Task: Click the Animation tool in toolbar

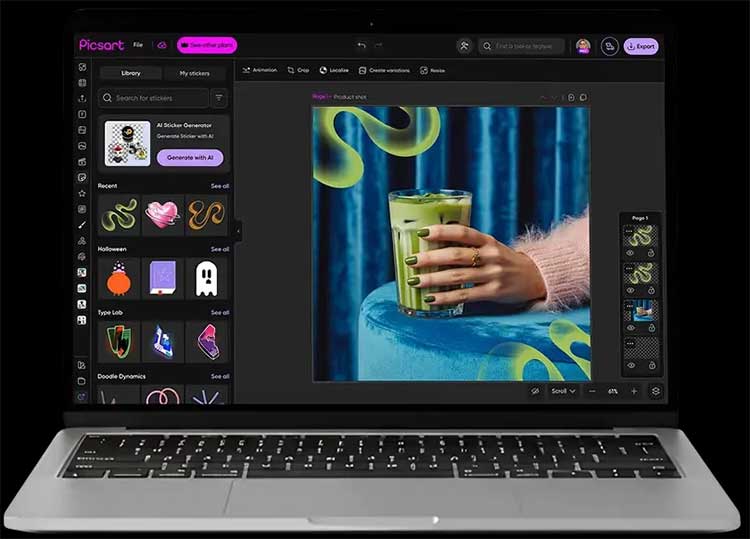Action: pos(260,70)
